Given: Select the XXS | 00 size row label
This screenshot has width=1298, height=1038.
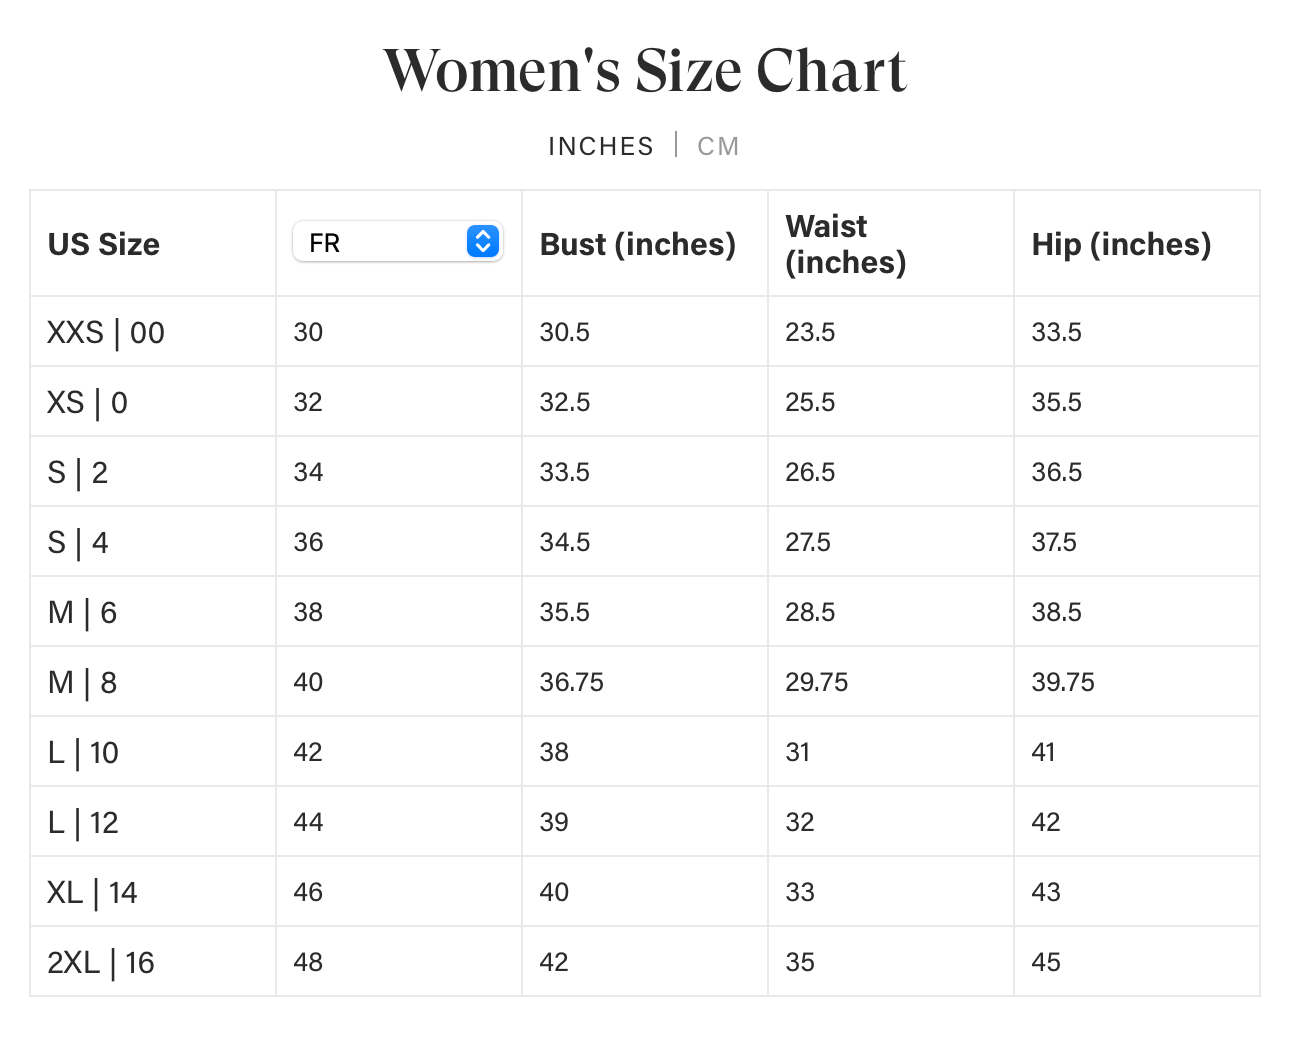Looking at the screenshot, I should pyautogui.click(x=106, y=332).
